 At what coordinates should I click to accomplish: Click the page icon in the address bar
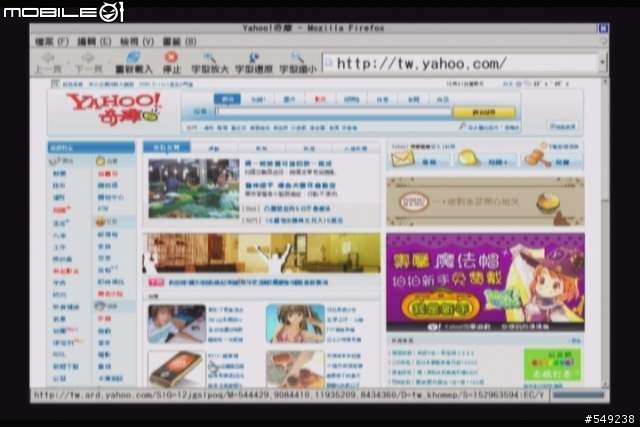tap(329, 63)
